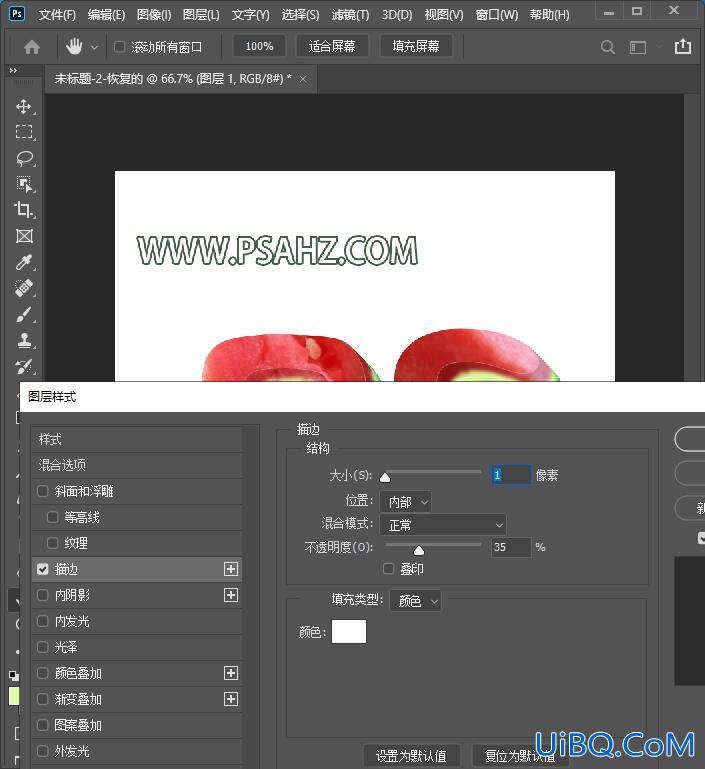Select the Frame tool
Viewport: 705px width, 769px height.
point(24,236)
